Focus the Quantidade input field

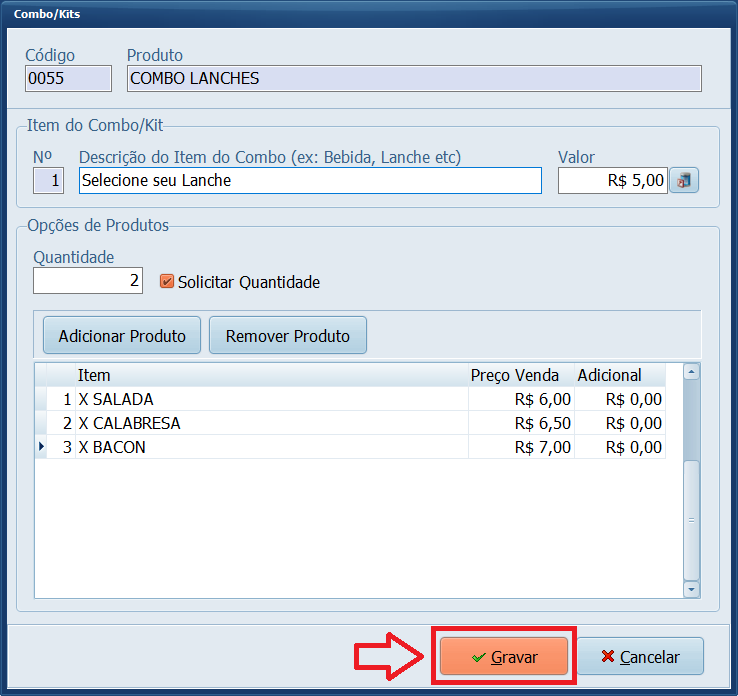[88, 280]
